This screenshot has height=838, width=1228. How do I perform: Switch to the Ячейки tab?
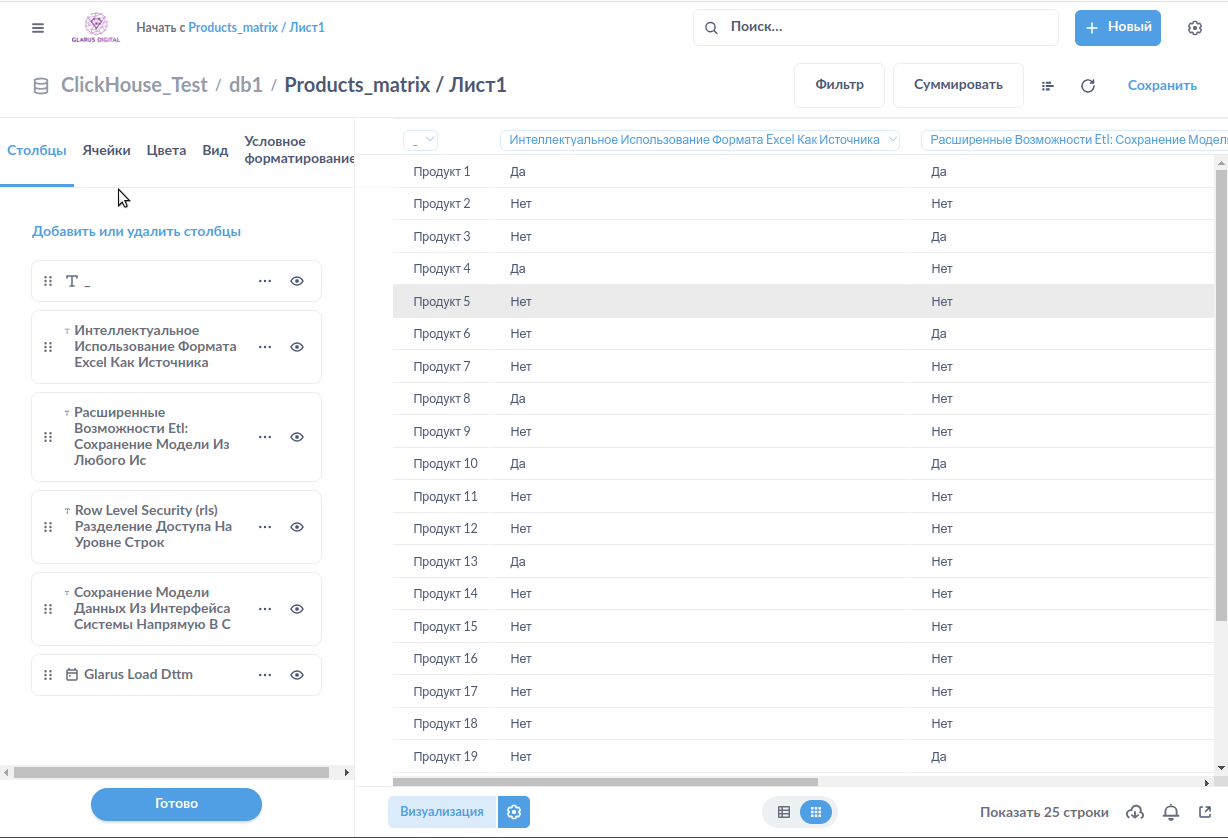pos(106,151)
